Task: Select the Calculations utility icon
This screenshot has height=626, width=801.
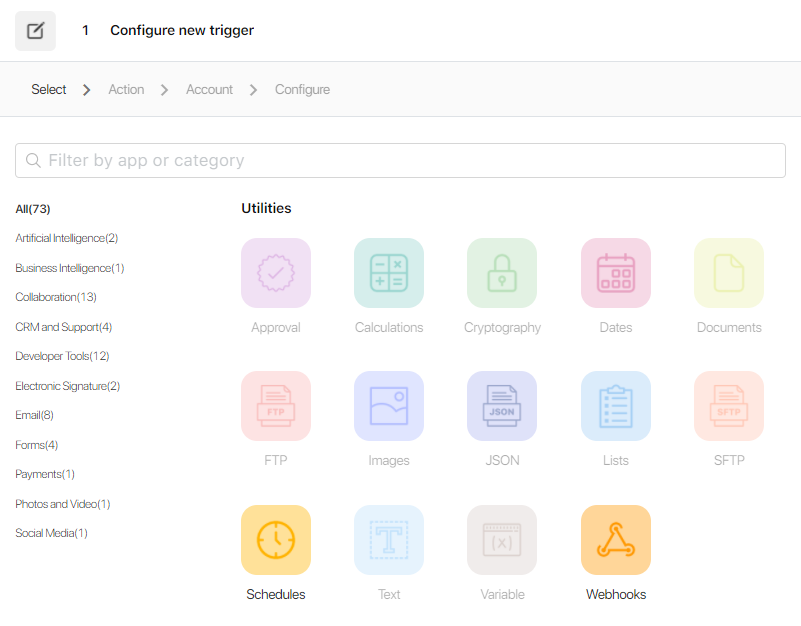Action: 389,273
